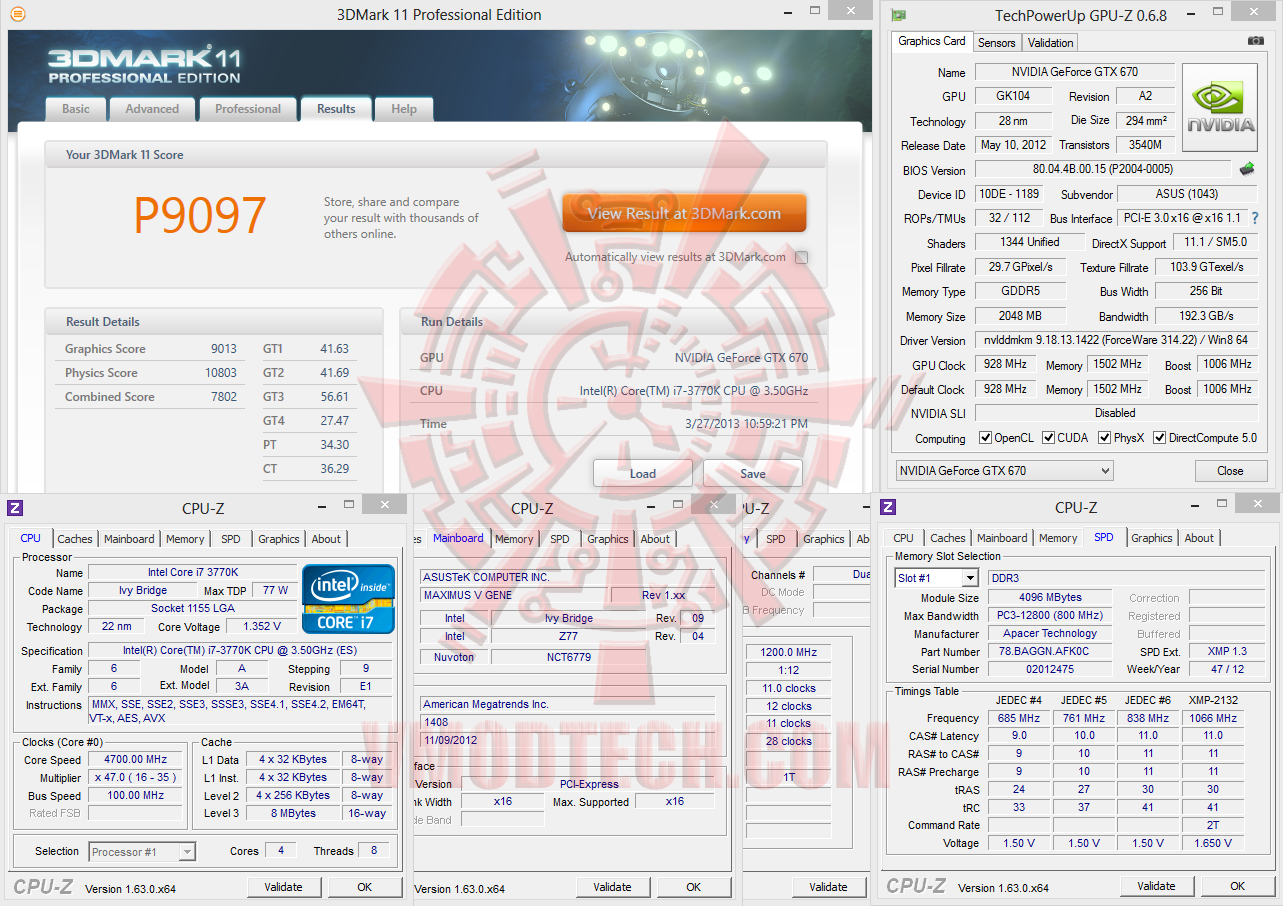The image size is (1283, 906).
Task: Switch to the Basic tab in 3DMark 11
Action: (x=76, y=109)
